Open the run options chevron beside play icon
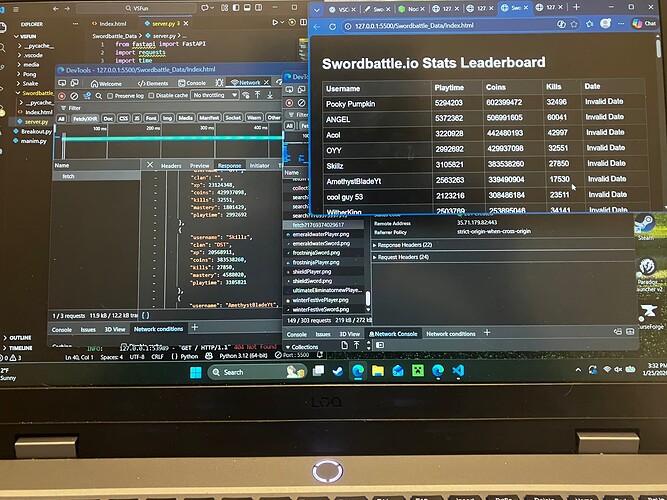This screenshot has height=500, width=667. click(282, 22)
